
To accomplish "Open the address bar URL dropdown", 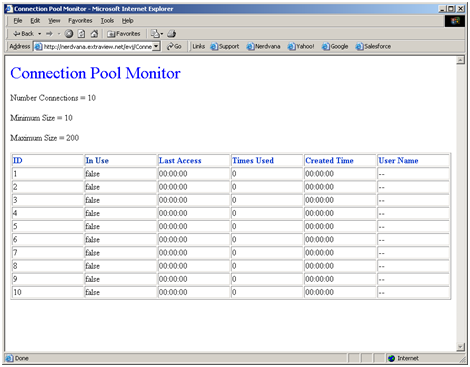I will tap(156, 46).
